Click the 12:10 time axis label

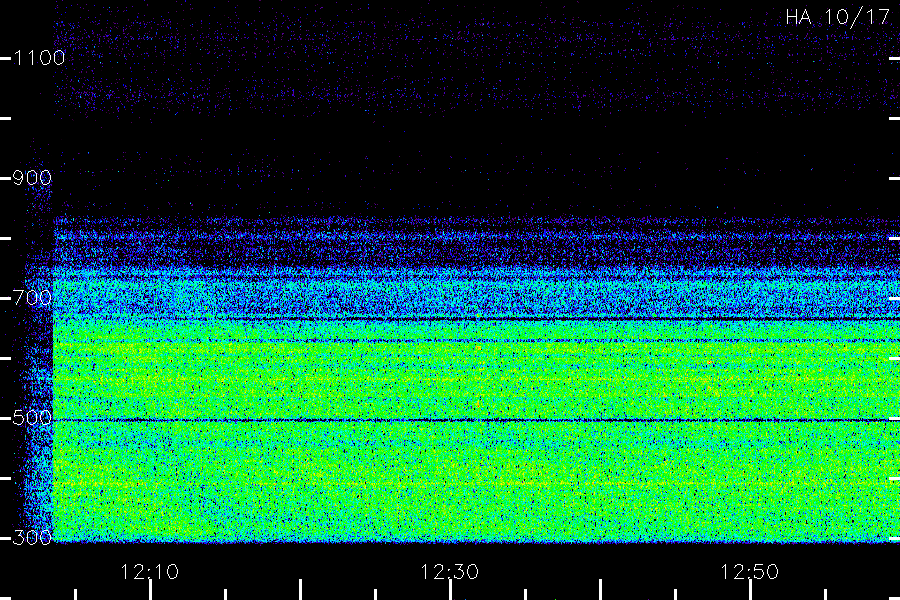pos(150,572)
